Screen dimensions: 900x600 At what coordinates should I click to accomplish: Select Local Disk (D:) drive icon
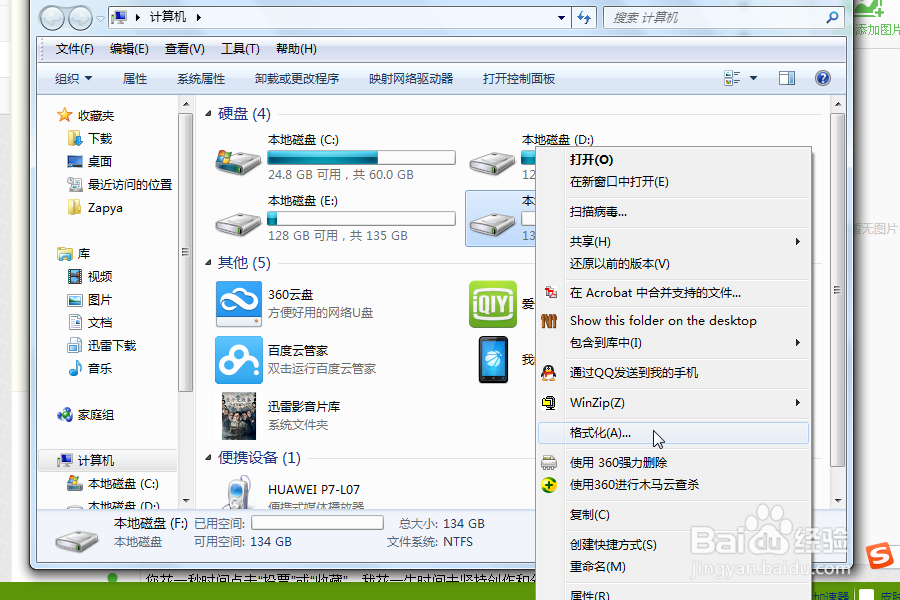[x=492, y=162]
